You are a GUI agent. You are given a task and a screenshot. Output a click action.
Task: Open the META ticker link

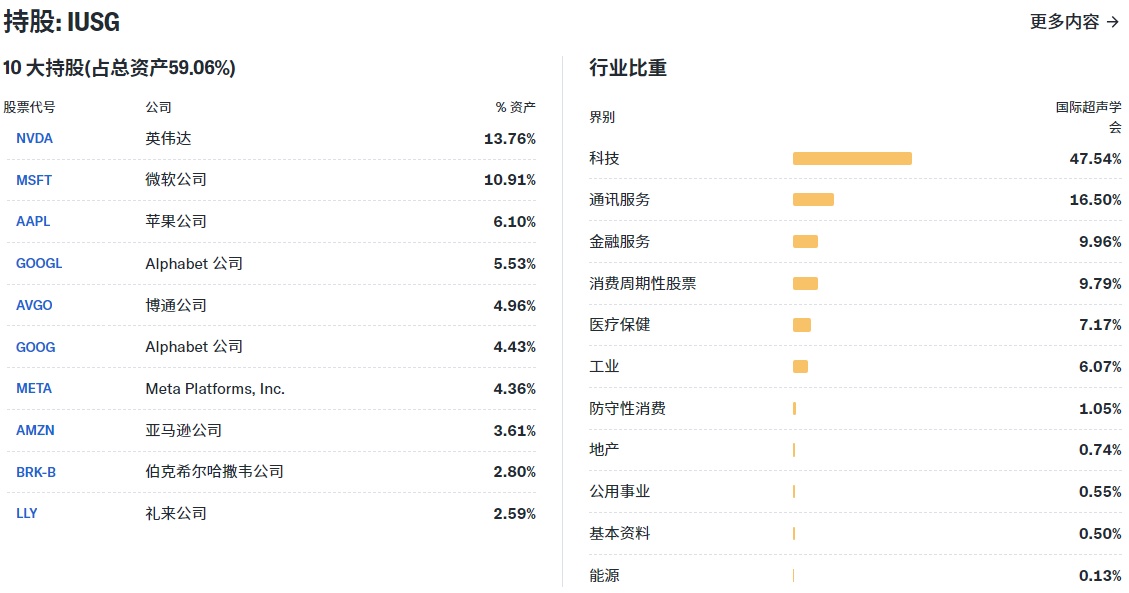click(x=34, y=389)
